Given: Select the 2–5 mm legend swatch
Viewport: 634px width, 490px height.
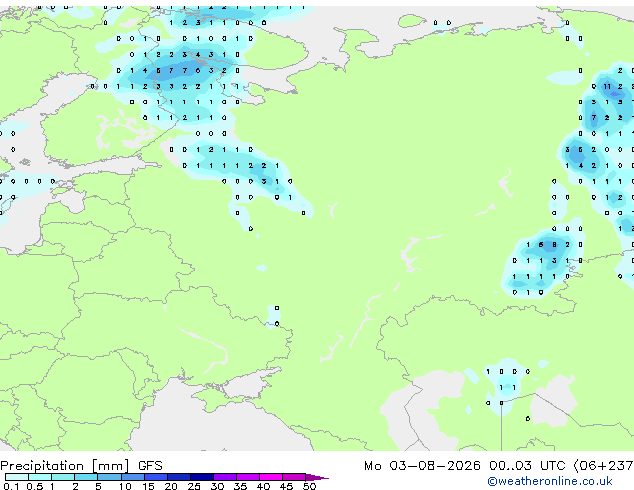Looking at the screenshot, I should (x=86, y=477).
